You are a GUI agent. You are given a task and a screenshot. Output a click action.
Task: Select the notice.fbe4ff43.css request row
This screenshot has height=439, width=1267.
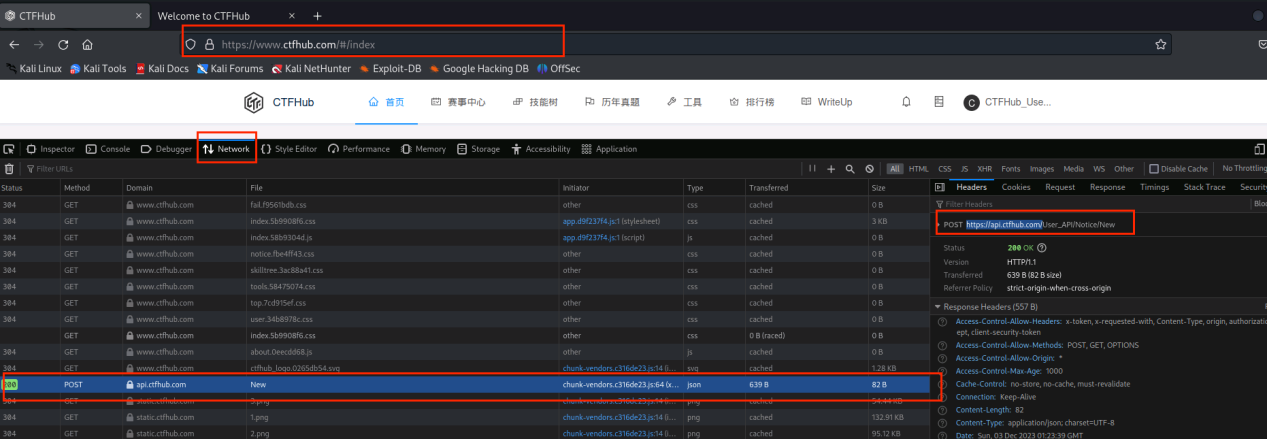tap(465, 254)
